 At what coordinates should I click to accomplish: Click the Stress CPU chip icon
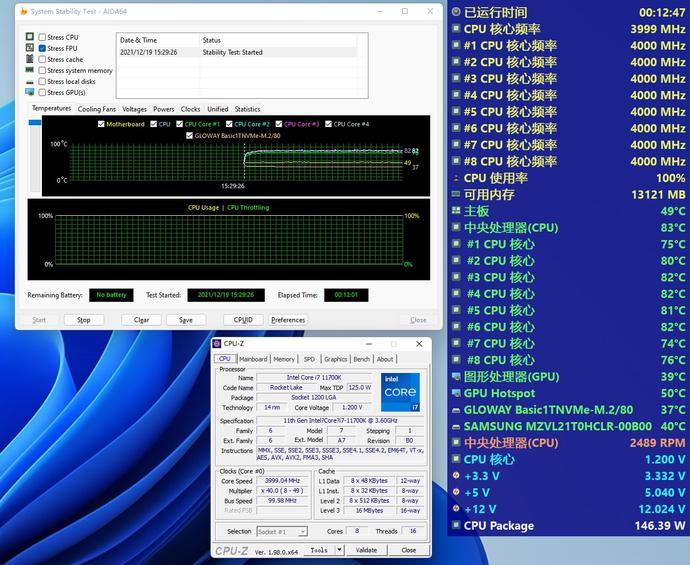[29, 37]
